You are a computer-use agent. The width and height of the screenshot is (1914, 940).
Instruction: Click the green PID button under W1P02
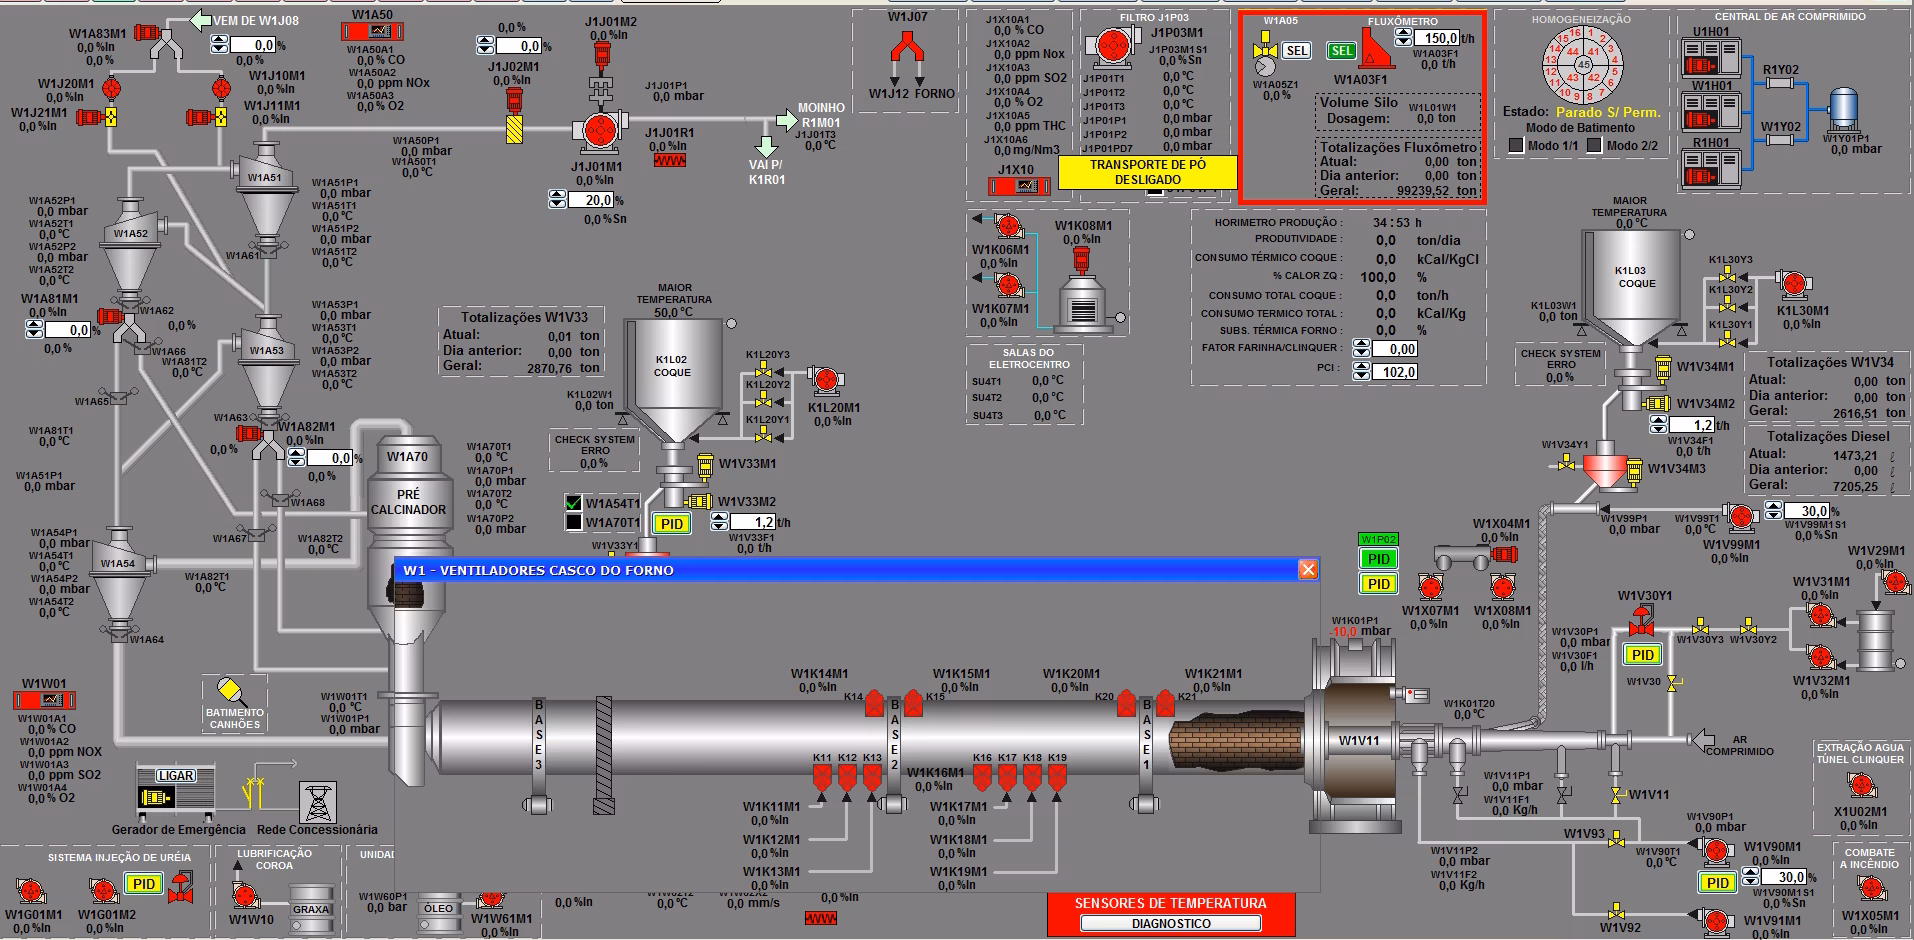pyautogui.click(x=1379, y=559)
